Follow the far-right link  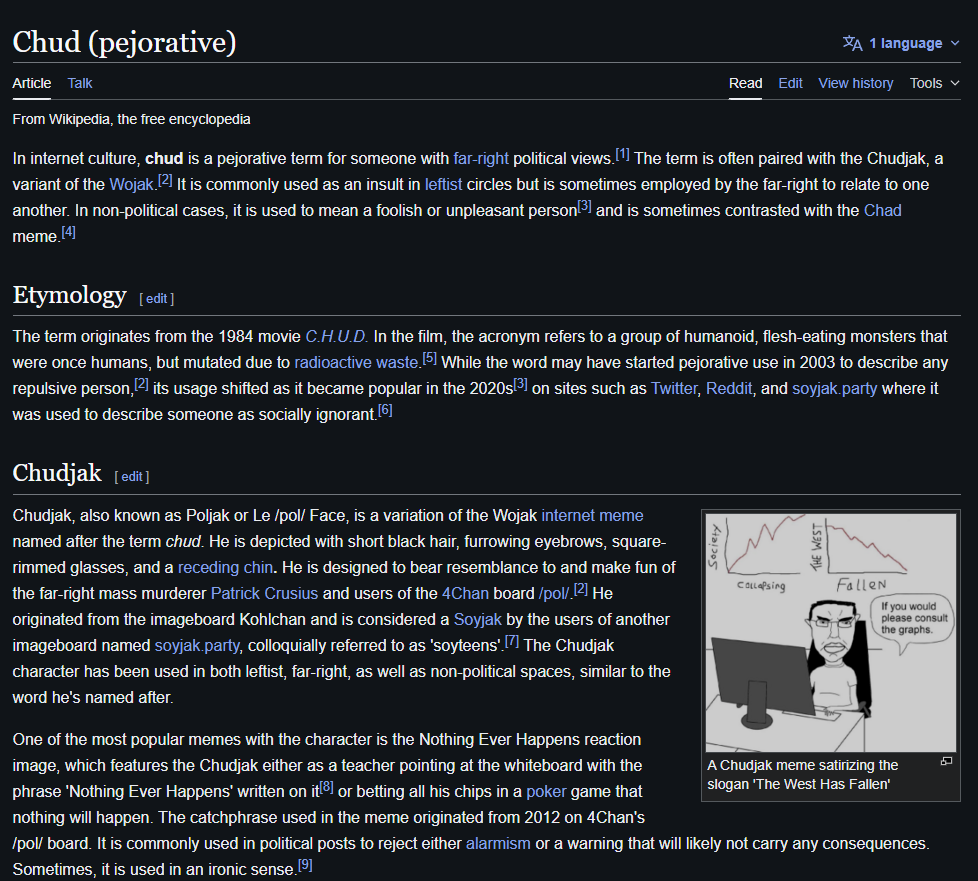(x=481, y=158)
